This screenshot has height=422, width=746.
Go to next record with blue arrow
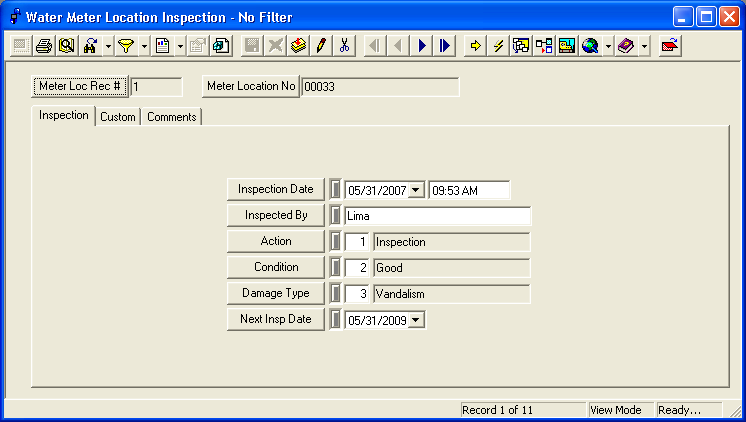click(x=422, y=46)
